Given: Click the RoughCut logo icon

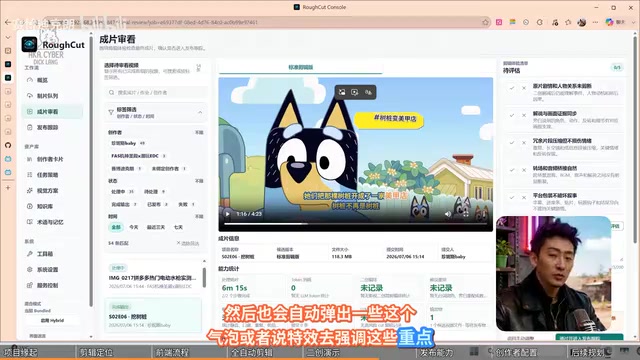Looking at the screenshot, I should point(29,44).
